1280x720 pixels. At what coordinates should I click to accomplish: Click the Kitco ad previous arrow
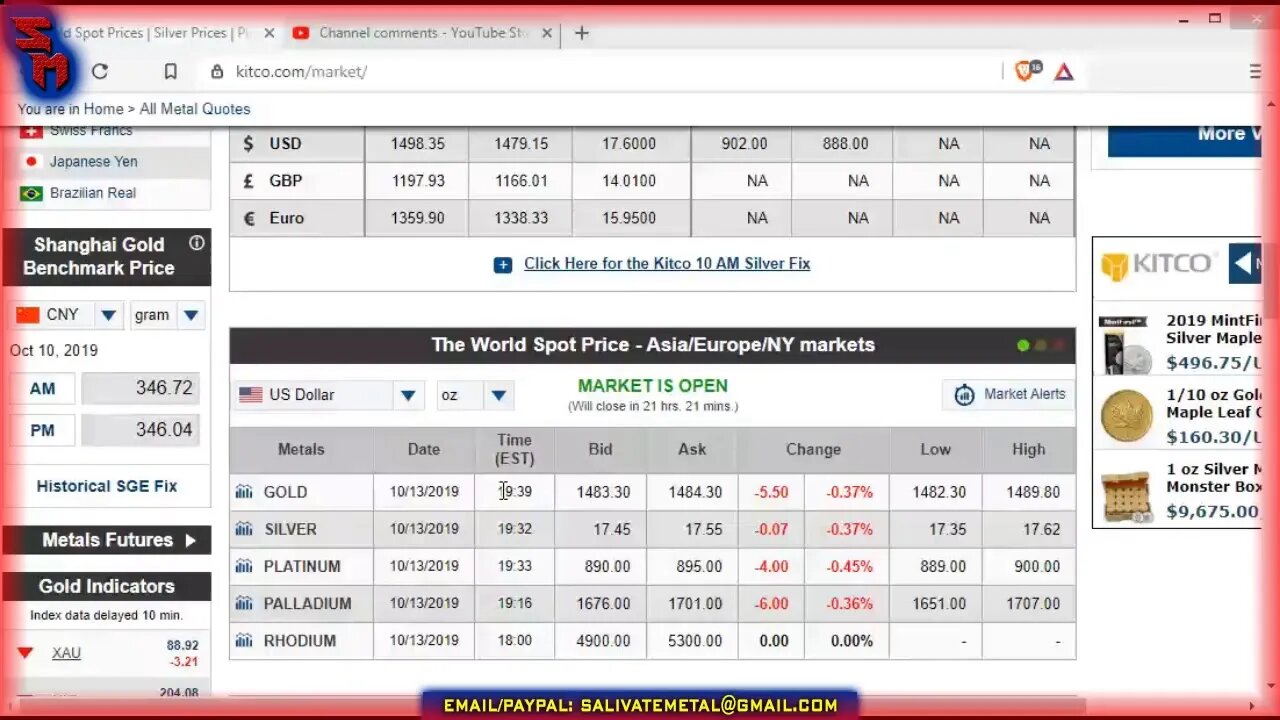[1244, 264]
